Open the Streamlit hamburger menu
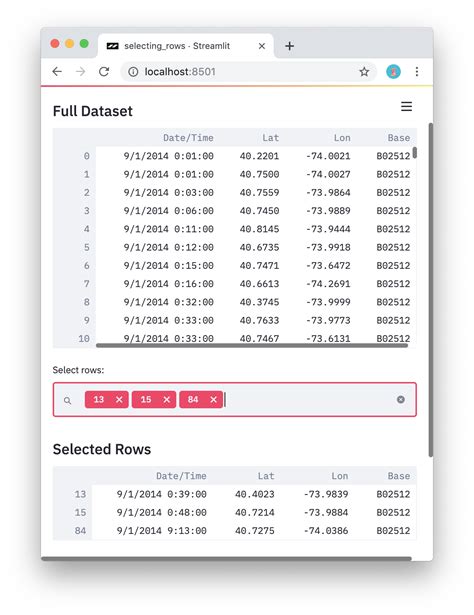The height and width of the screenshot is (615, 474). coord(406,106)
